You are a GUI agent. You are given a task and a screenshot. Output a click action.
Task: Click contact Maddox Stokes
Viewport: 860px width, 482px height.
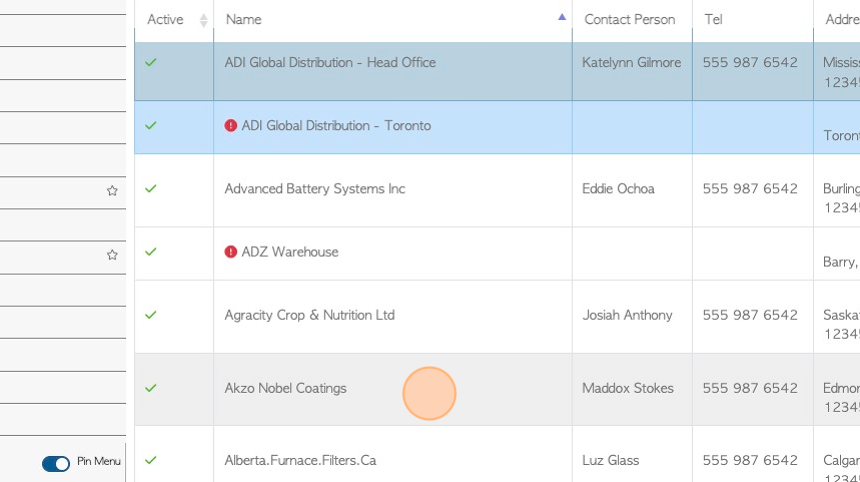click(x=627, y=388)
